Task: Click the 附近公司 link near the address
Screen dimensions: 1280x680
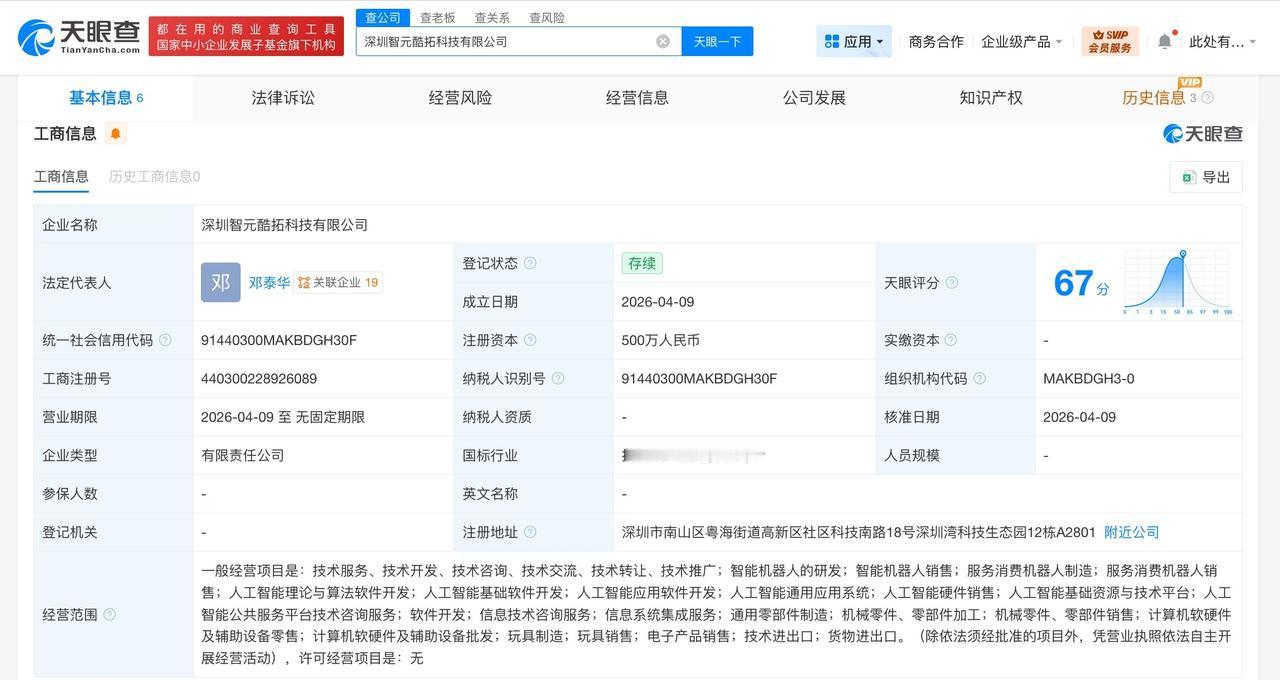Action: (1130, 532)
